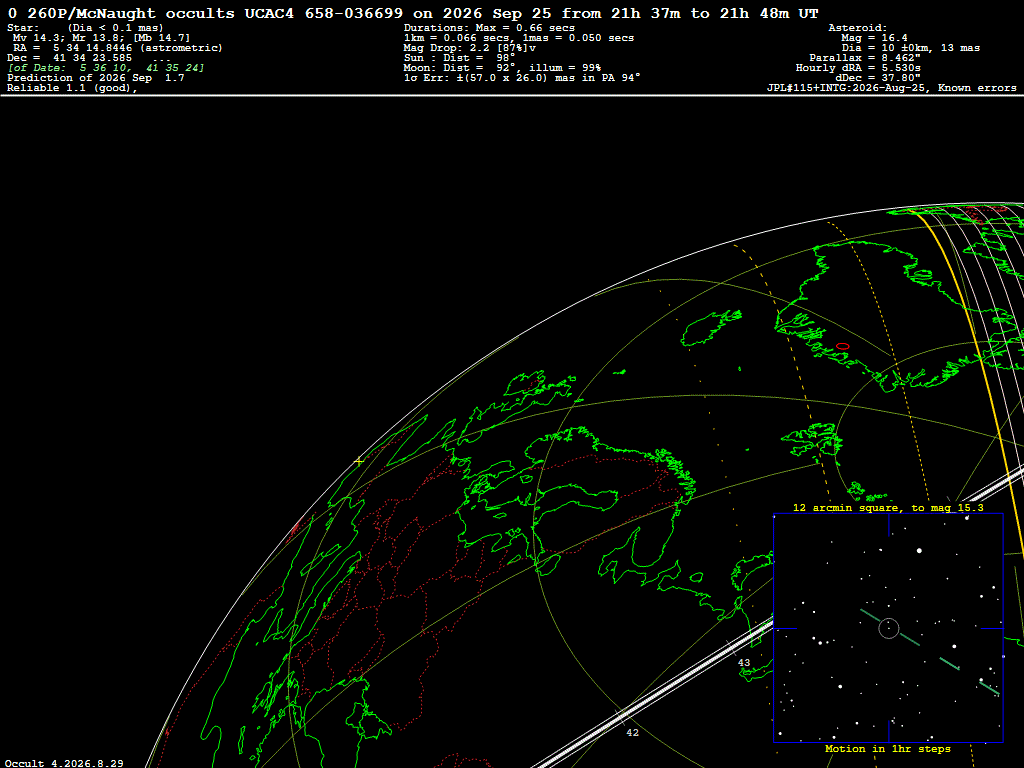1024x768 pixels.
Task: Select the '12 arcmin square, to mag 15.3' caption
Action: pyautogui.click(x=888, y=507)
